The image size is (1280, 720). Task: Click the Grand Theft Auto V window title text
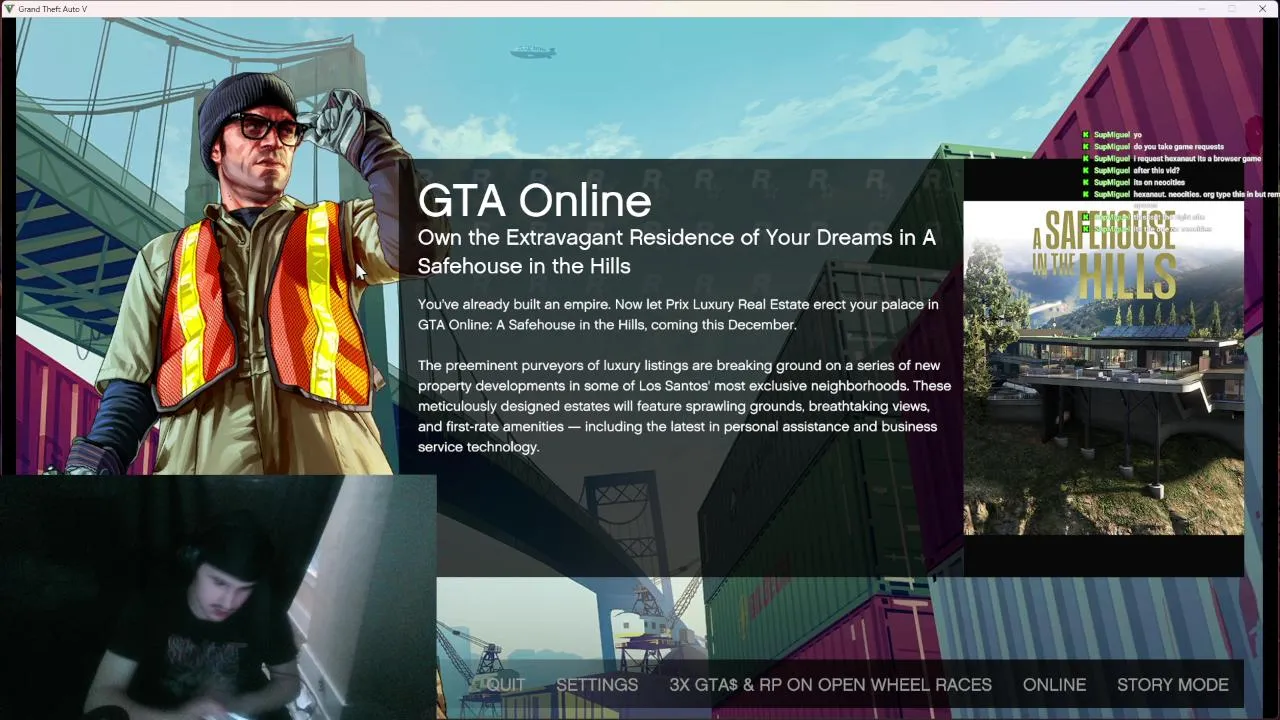[x=52, y=9]
